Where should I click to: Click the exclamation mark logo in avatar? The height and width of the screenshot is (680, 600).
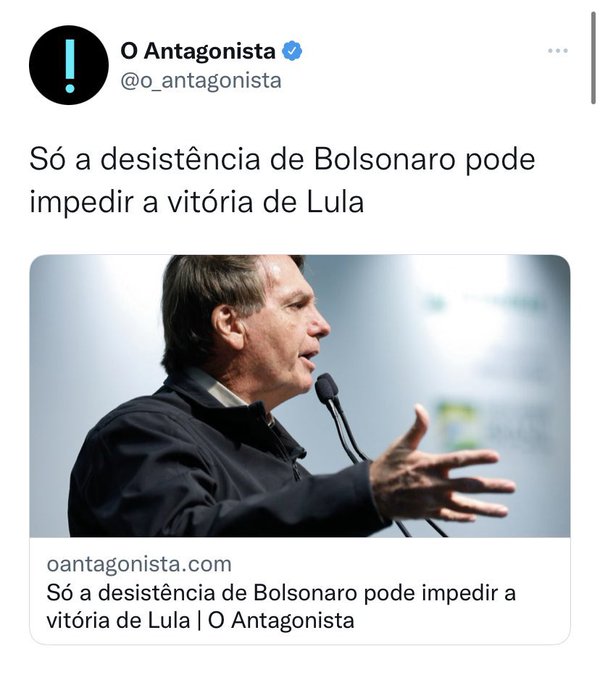click(x=70, y=65)
